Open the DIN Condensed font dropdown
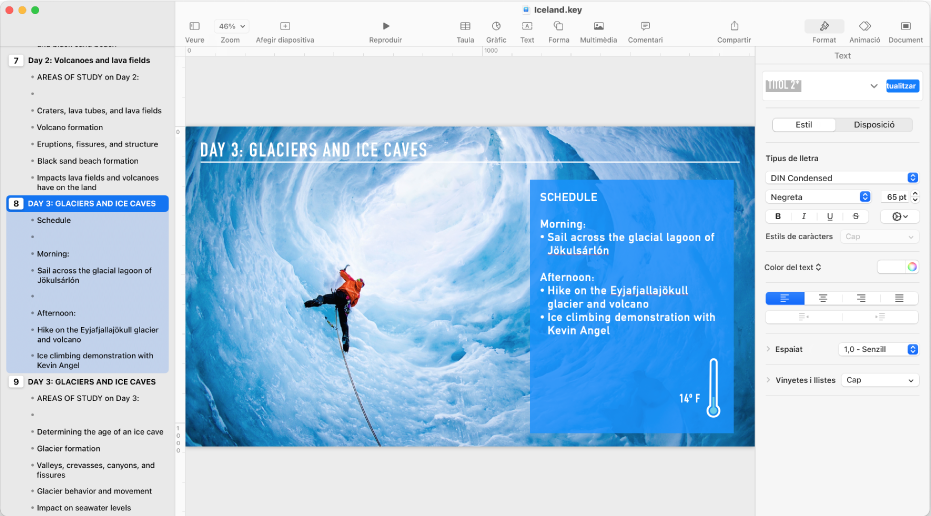 coord(842,178)
